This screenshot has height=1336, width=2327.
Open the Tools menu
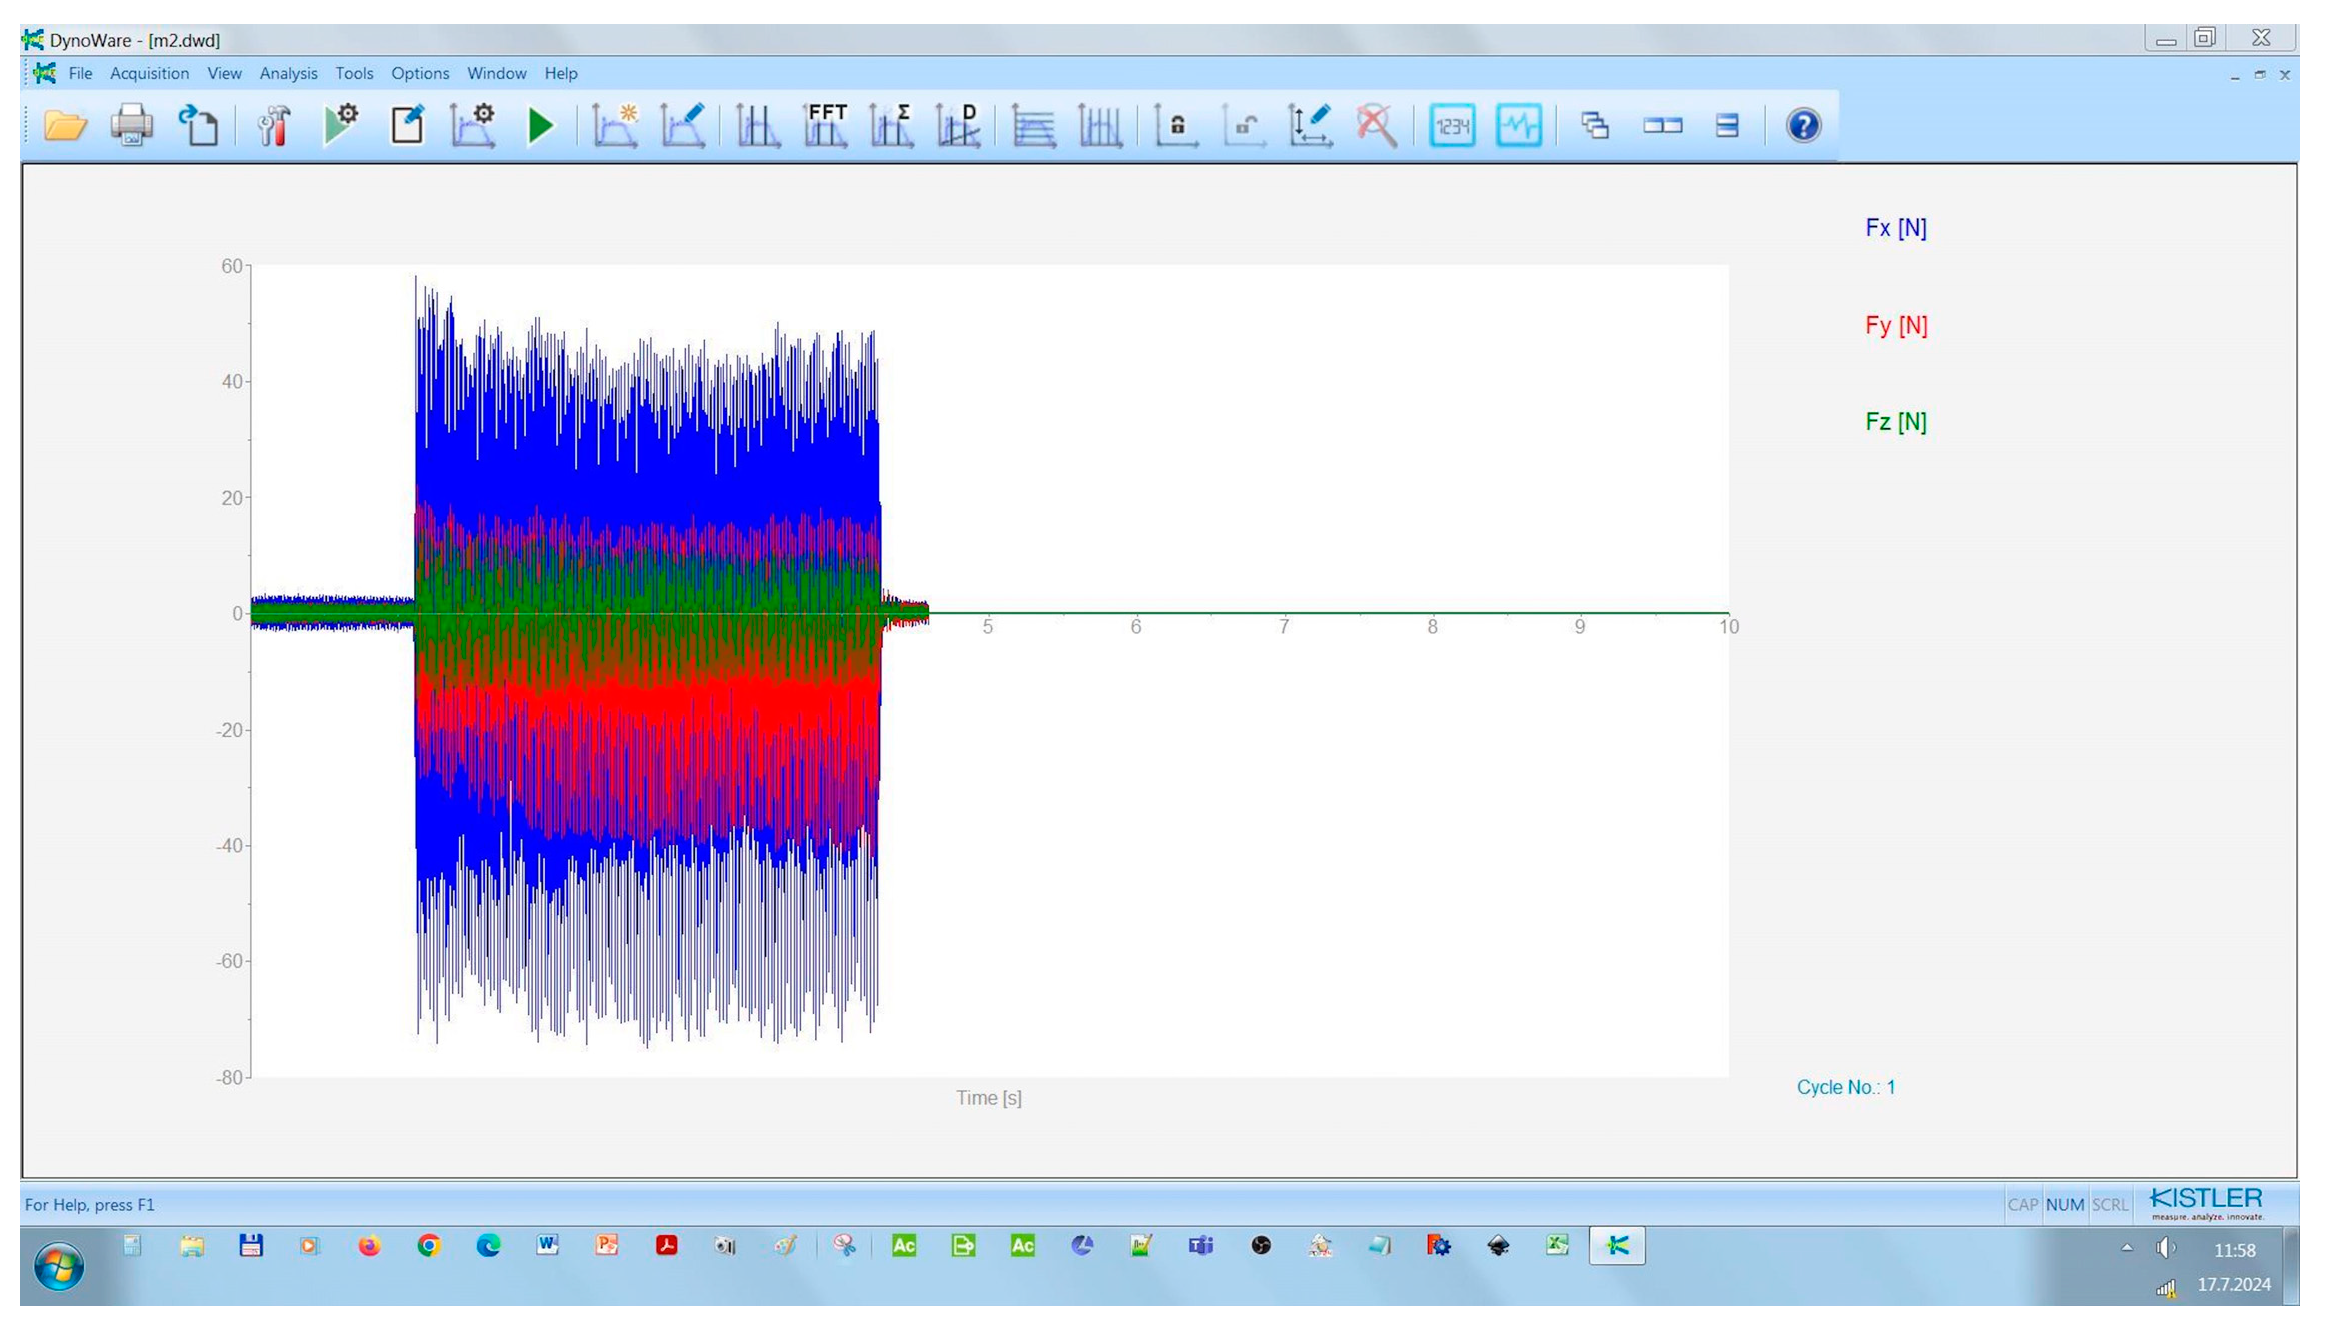coord(354,73)
